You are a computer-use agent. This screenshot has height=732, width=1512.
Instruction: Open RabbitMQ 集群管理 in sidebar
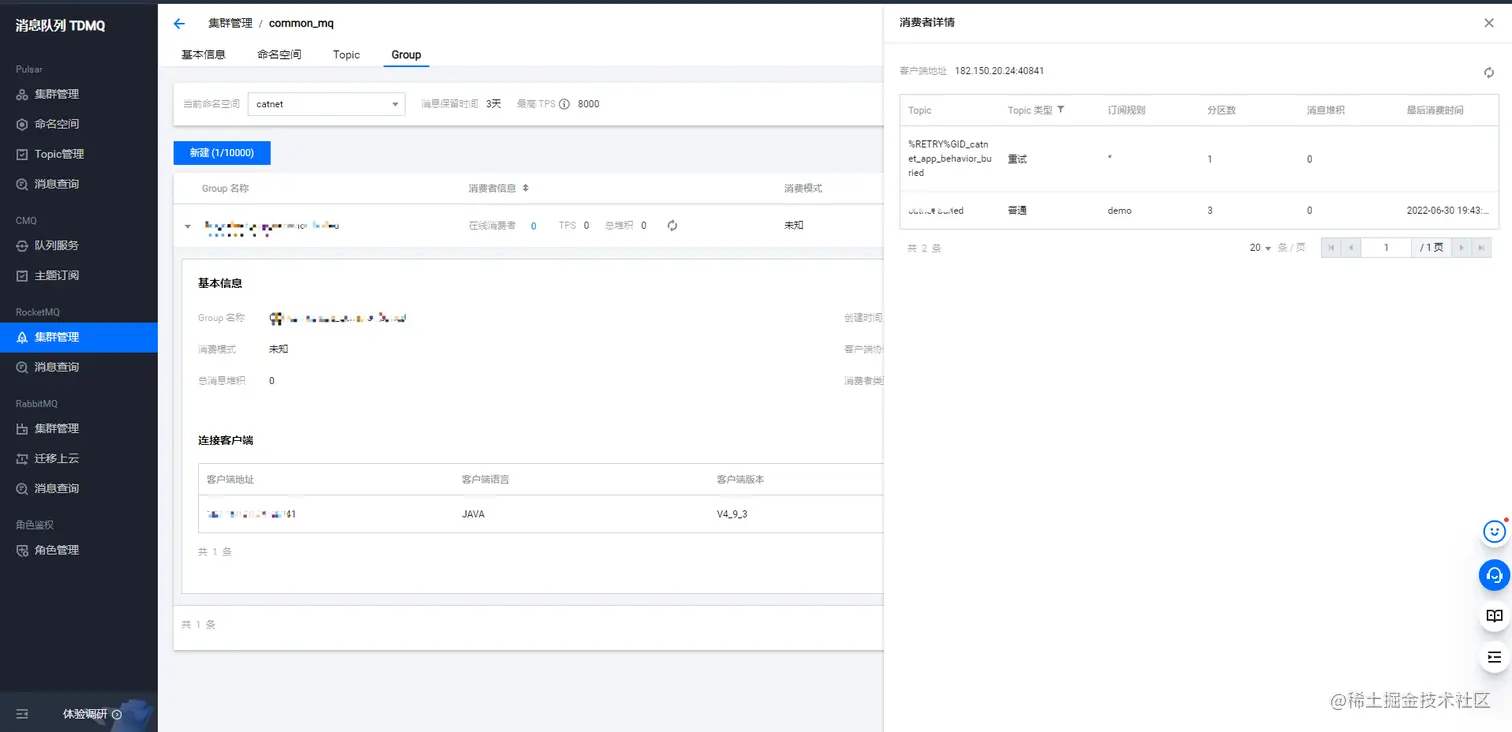(56, 428)
